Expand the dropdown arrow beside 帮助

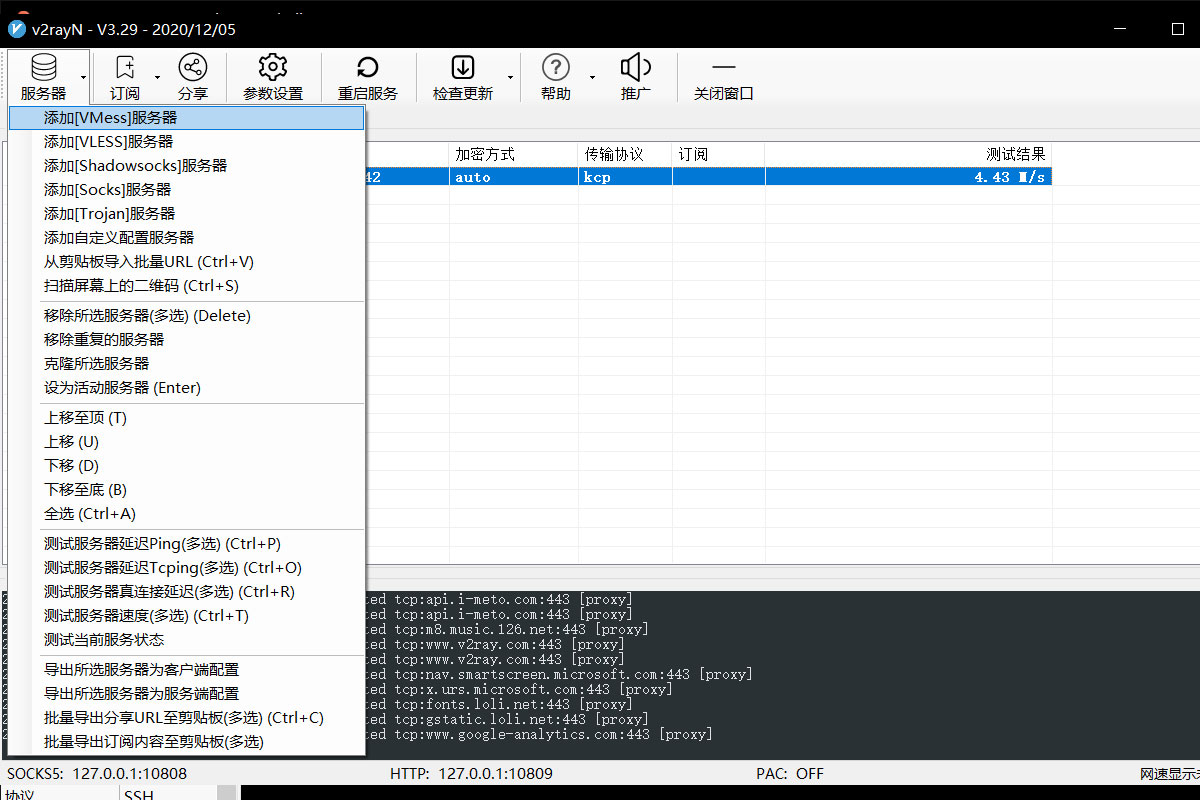coord(591,76)
